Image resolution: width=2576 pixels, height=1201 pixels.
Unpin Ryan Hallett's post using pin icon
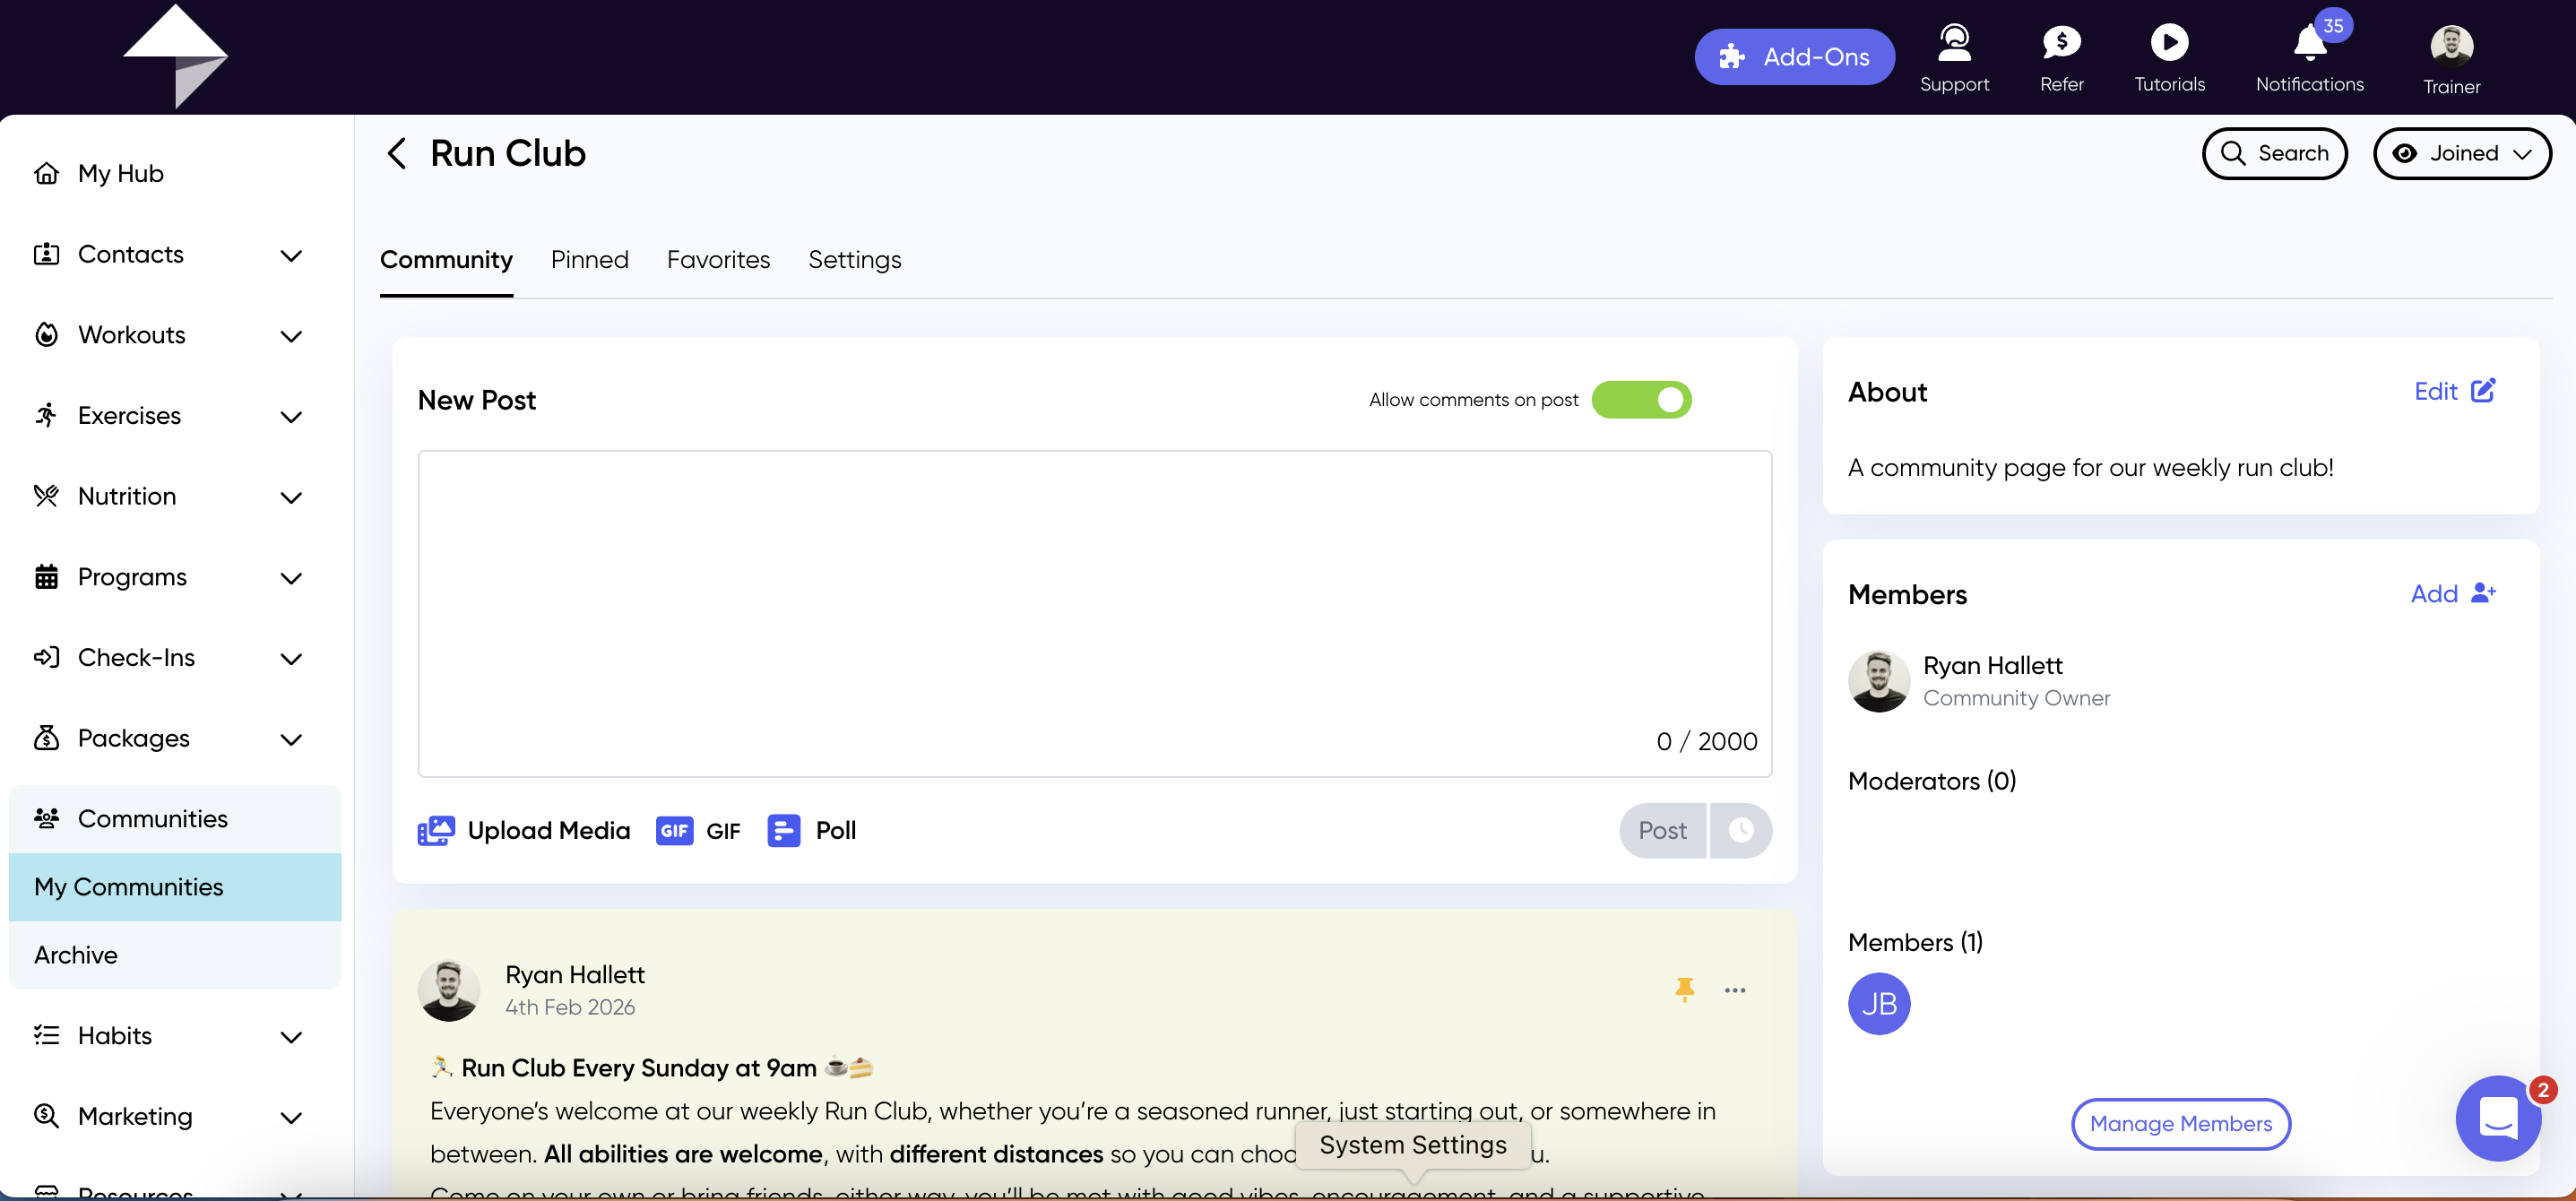click(x=1685, y=990)
